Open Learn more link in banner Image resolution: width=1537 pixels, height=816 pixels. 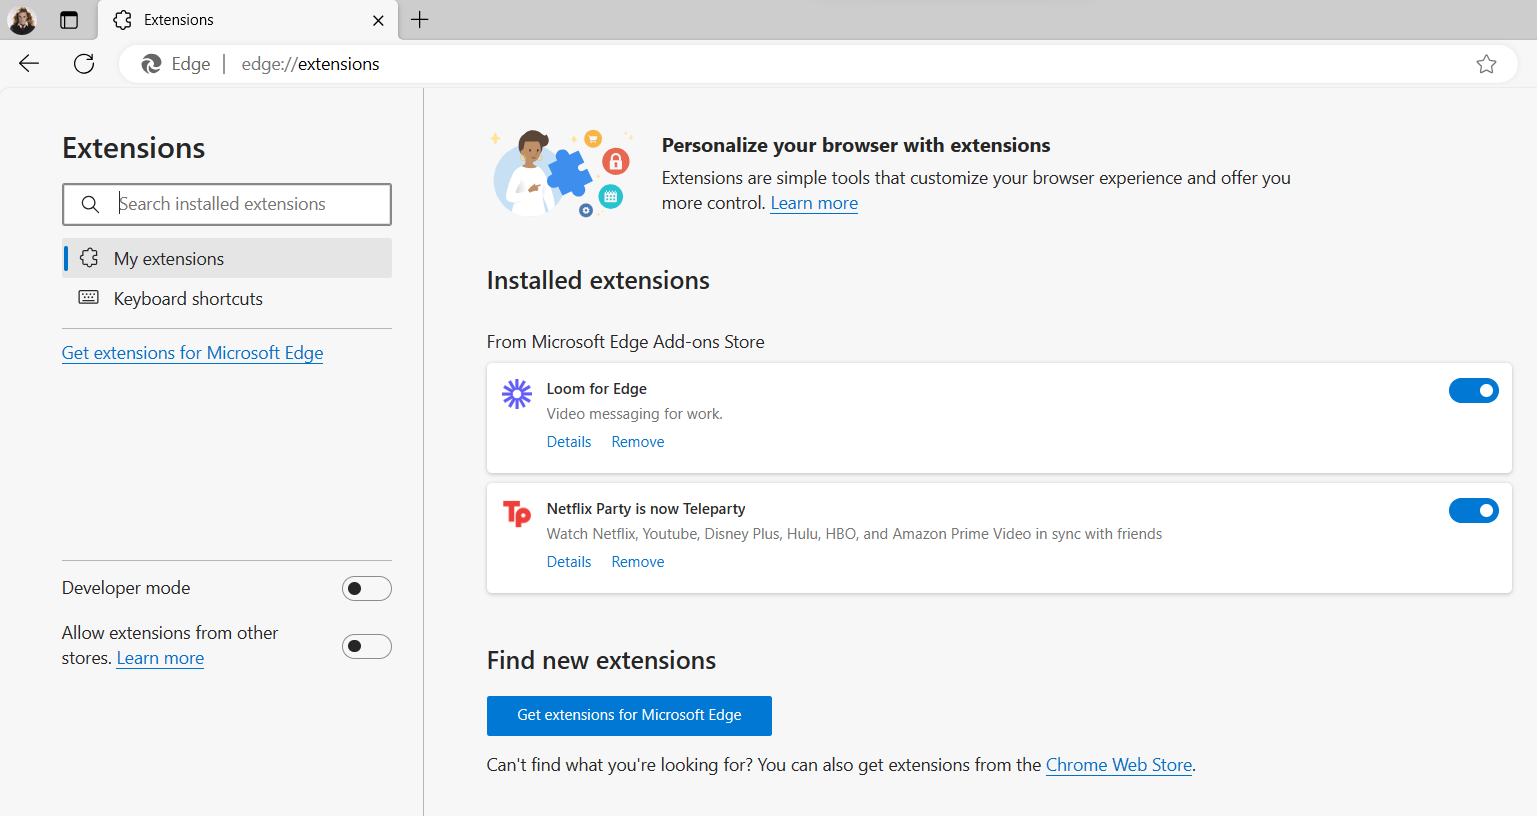(814, 203)
